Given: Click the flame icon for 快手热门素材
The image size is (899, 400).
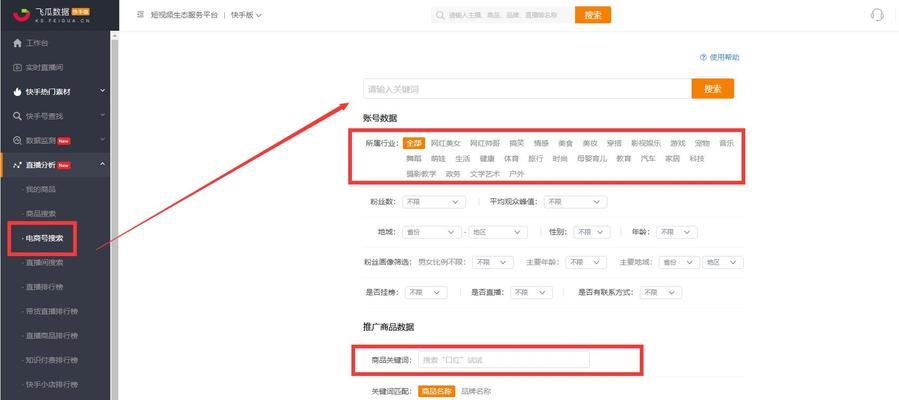Looking at the screenshot, I should pos(17,92).
